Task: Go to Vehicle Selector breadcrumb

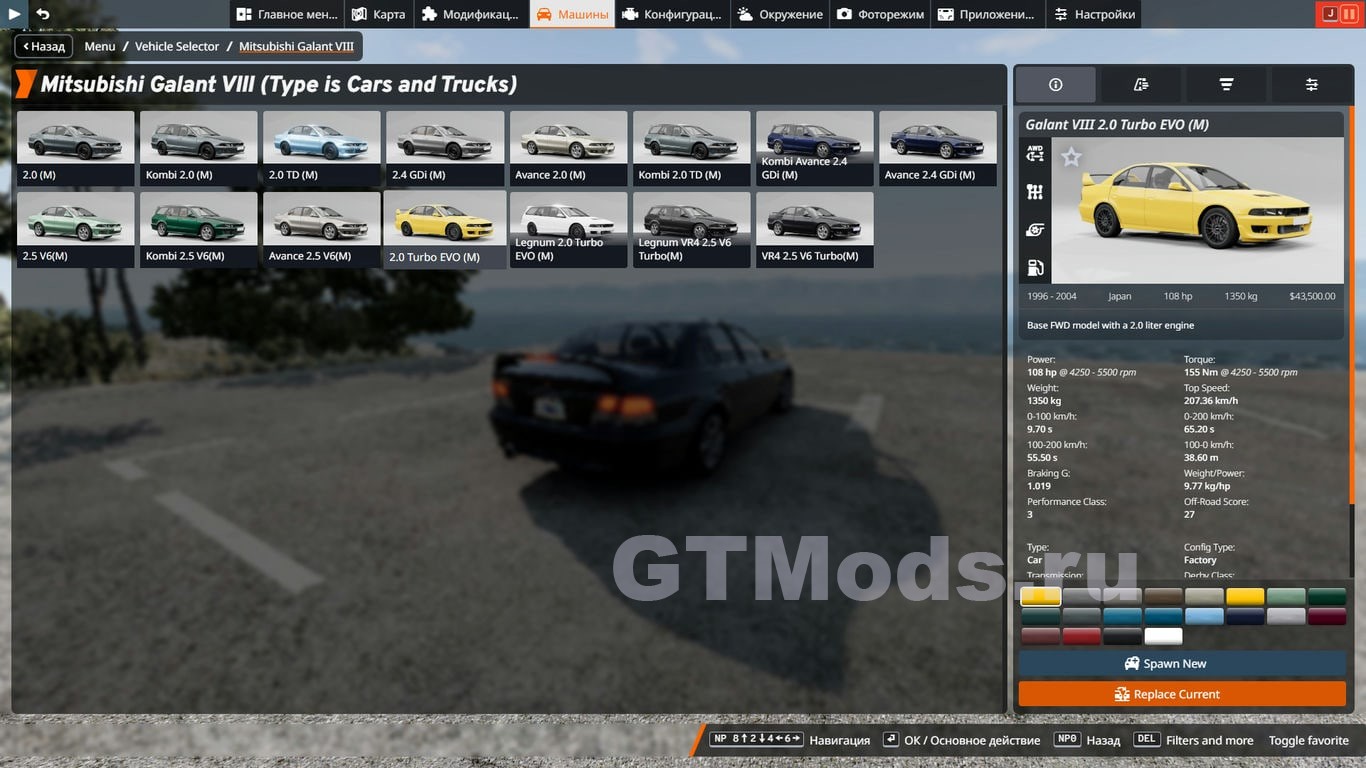Action: coord(177,46)
